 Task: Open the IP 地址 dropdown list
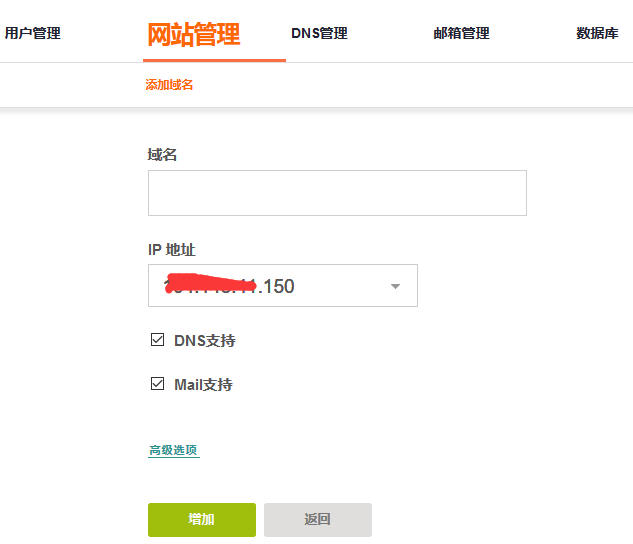[x=283, y=286]
